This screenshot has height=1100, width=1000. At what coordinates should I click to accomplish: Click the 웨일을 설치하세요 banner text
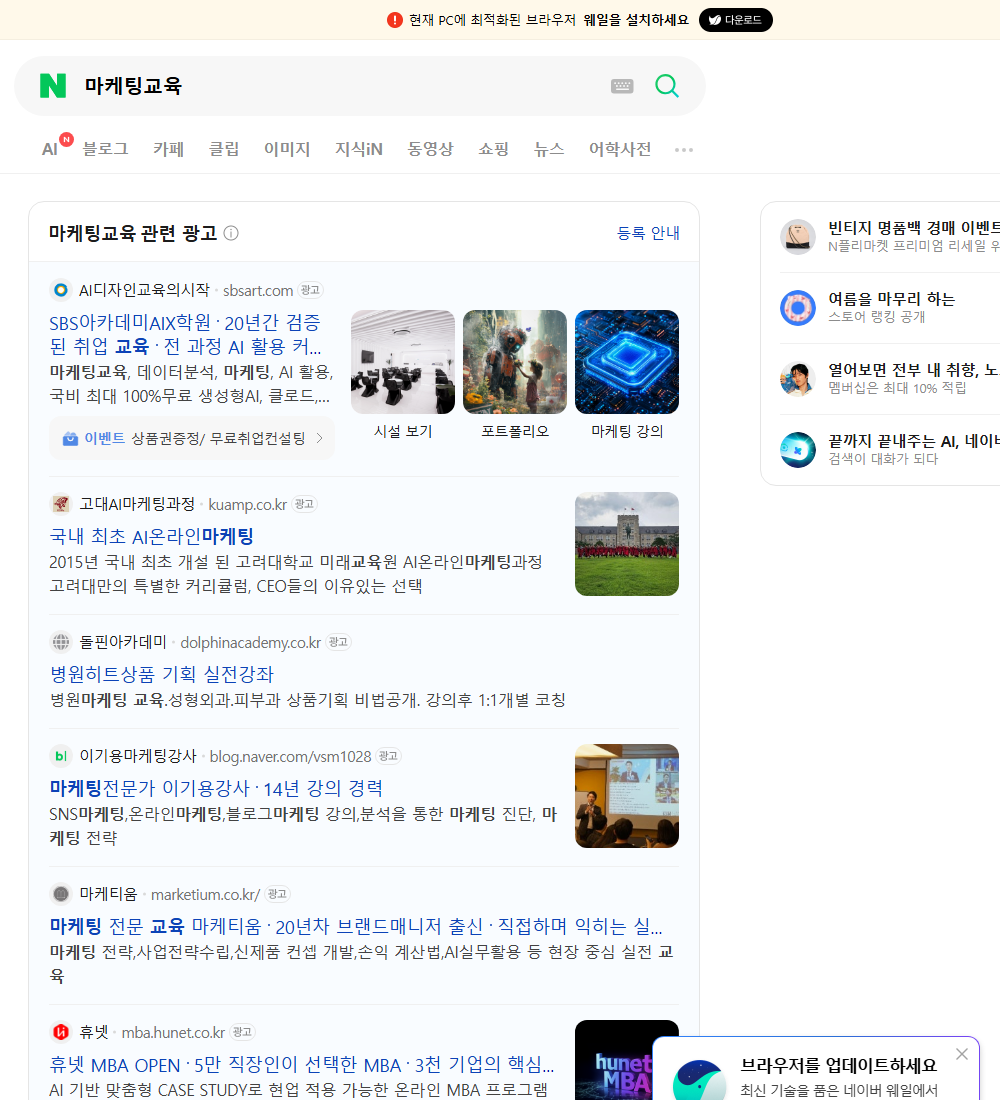636,20
